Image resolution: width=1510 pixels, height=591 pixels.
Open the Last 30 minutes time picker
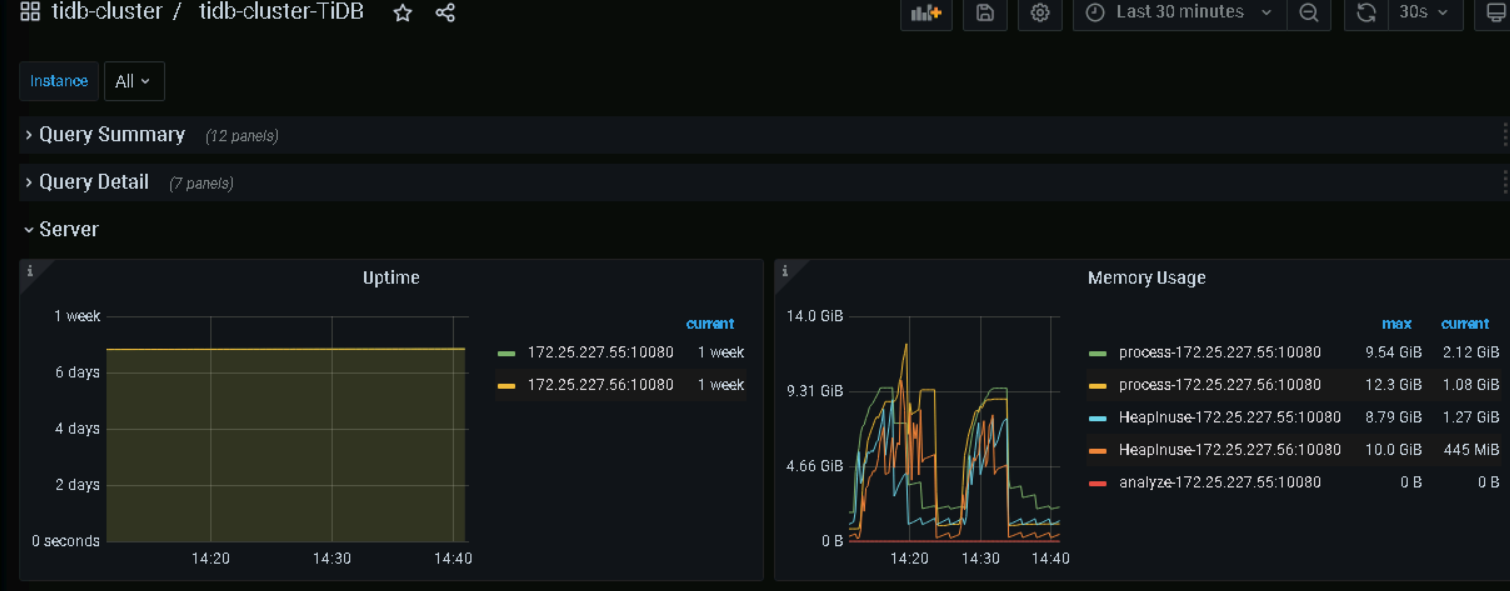[x=1180, y=13]
